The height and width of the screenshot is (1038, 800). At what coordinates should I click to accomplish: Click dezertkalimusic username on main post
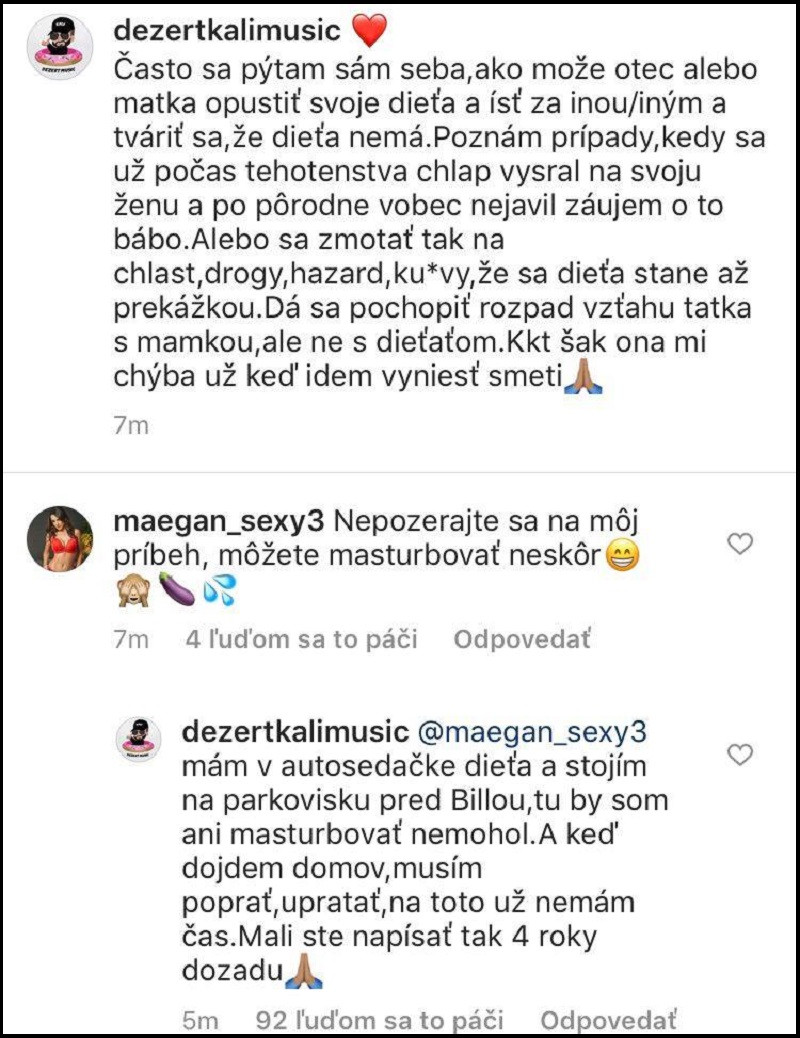point(227,30)
